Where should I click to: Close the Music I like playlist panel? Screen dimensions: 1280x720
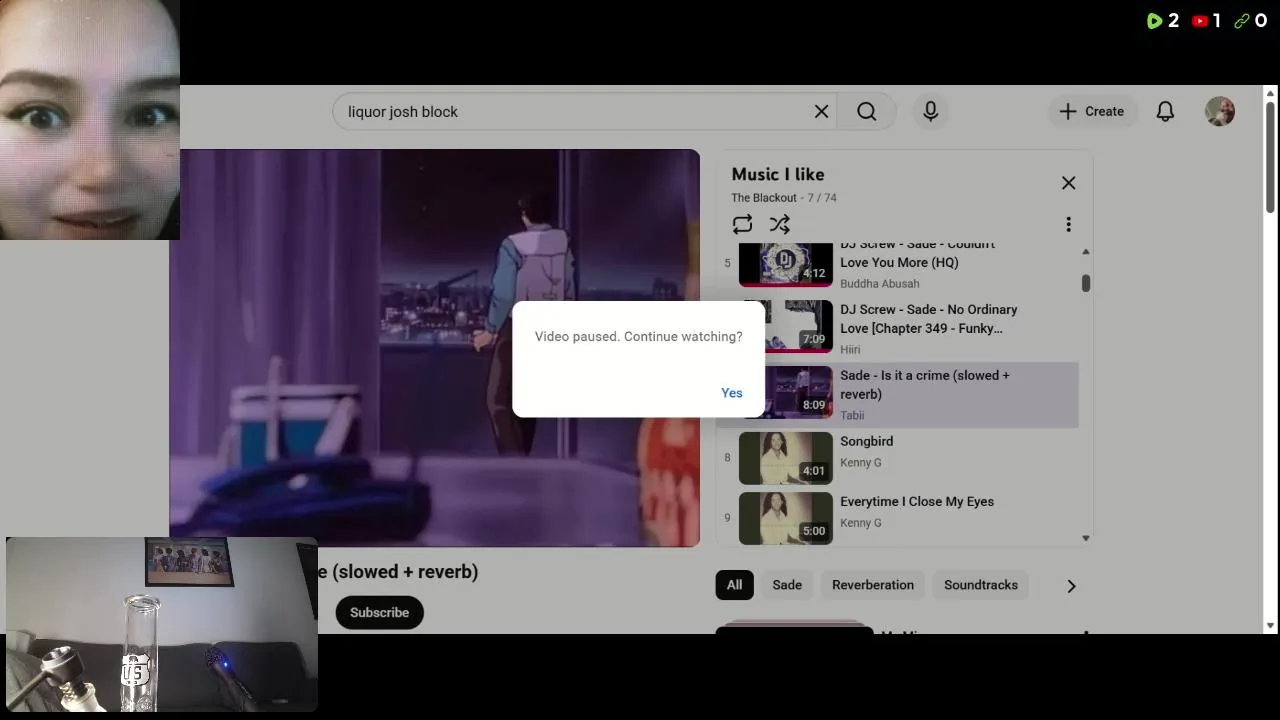(1068, 183)
